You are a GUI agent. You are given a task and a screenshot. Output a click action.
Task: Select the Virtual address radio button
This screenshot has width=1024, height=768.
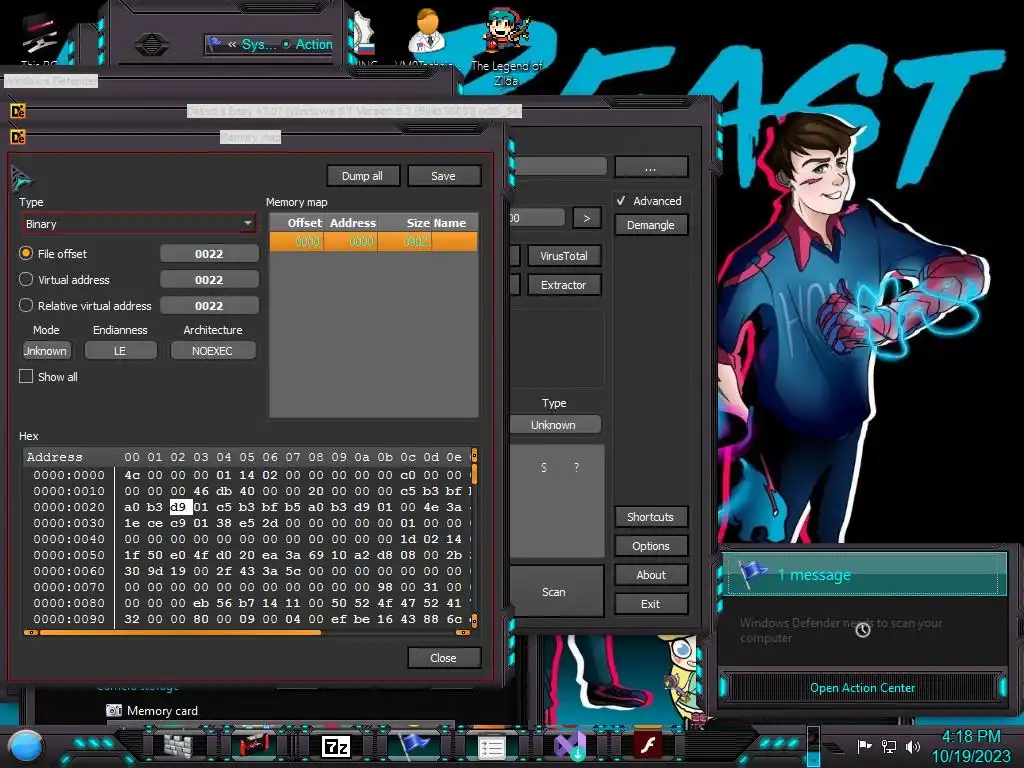[x=26, y=280]
